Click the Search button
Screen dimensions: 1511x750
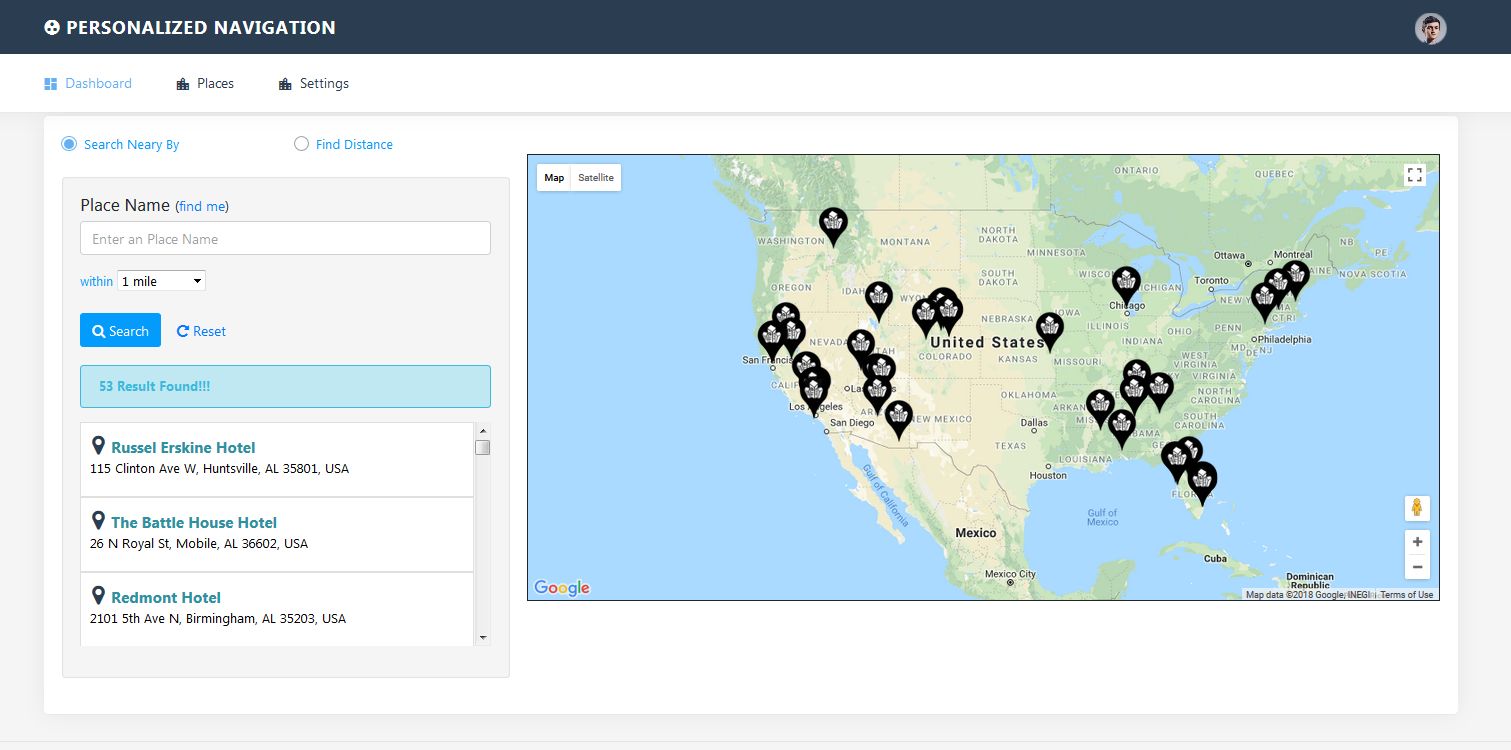(120, 330)
